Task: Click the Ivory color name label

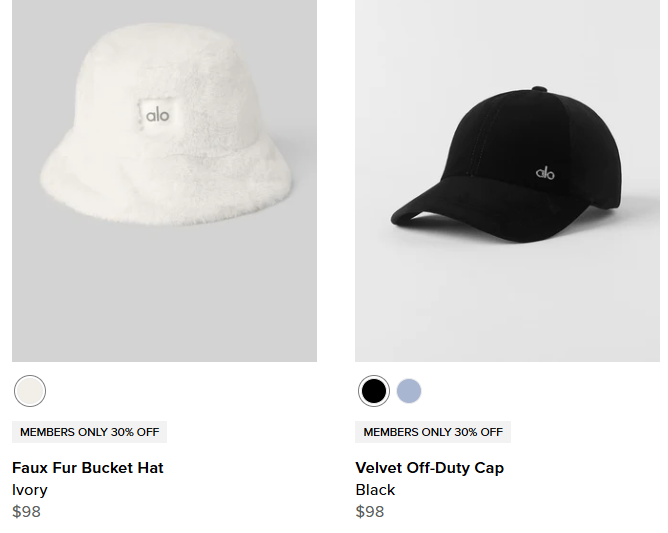Action: tap(29, 490)
